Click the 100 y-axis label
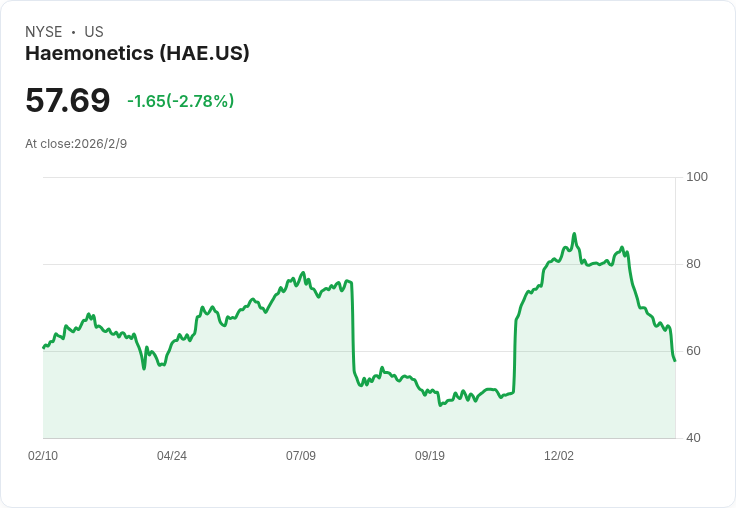Viewport: 736px width, 508px height. click(x=697, y=177)
